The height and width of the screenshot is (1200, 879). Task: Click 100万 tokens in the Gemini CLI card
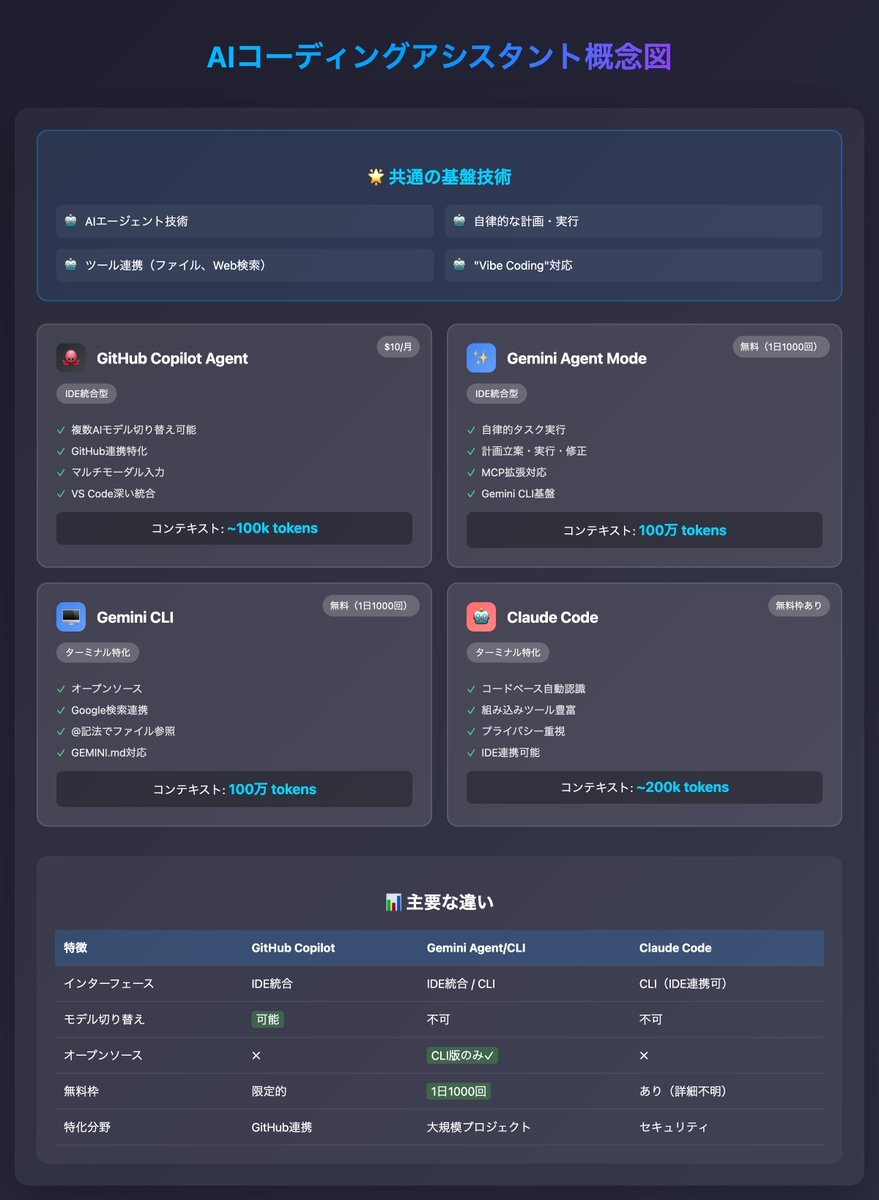tap(272, 789)
